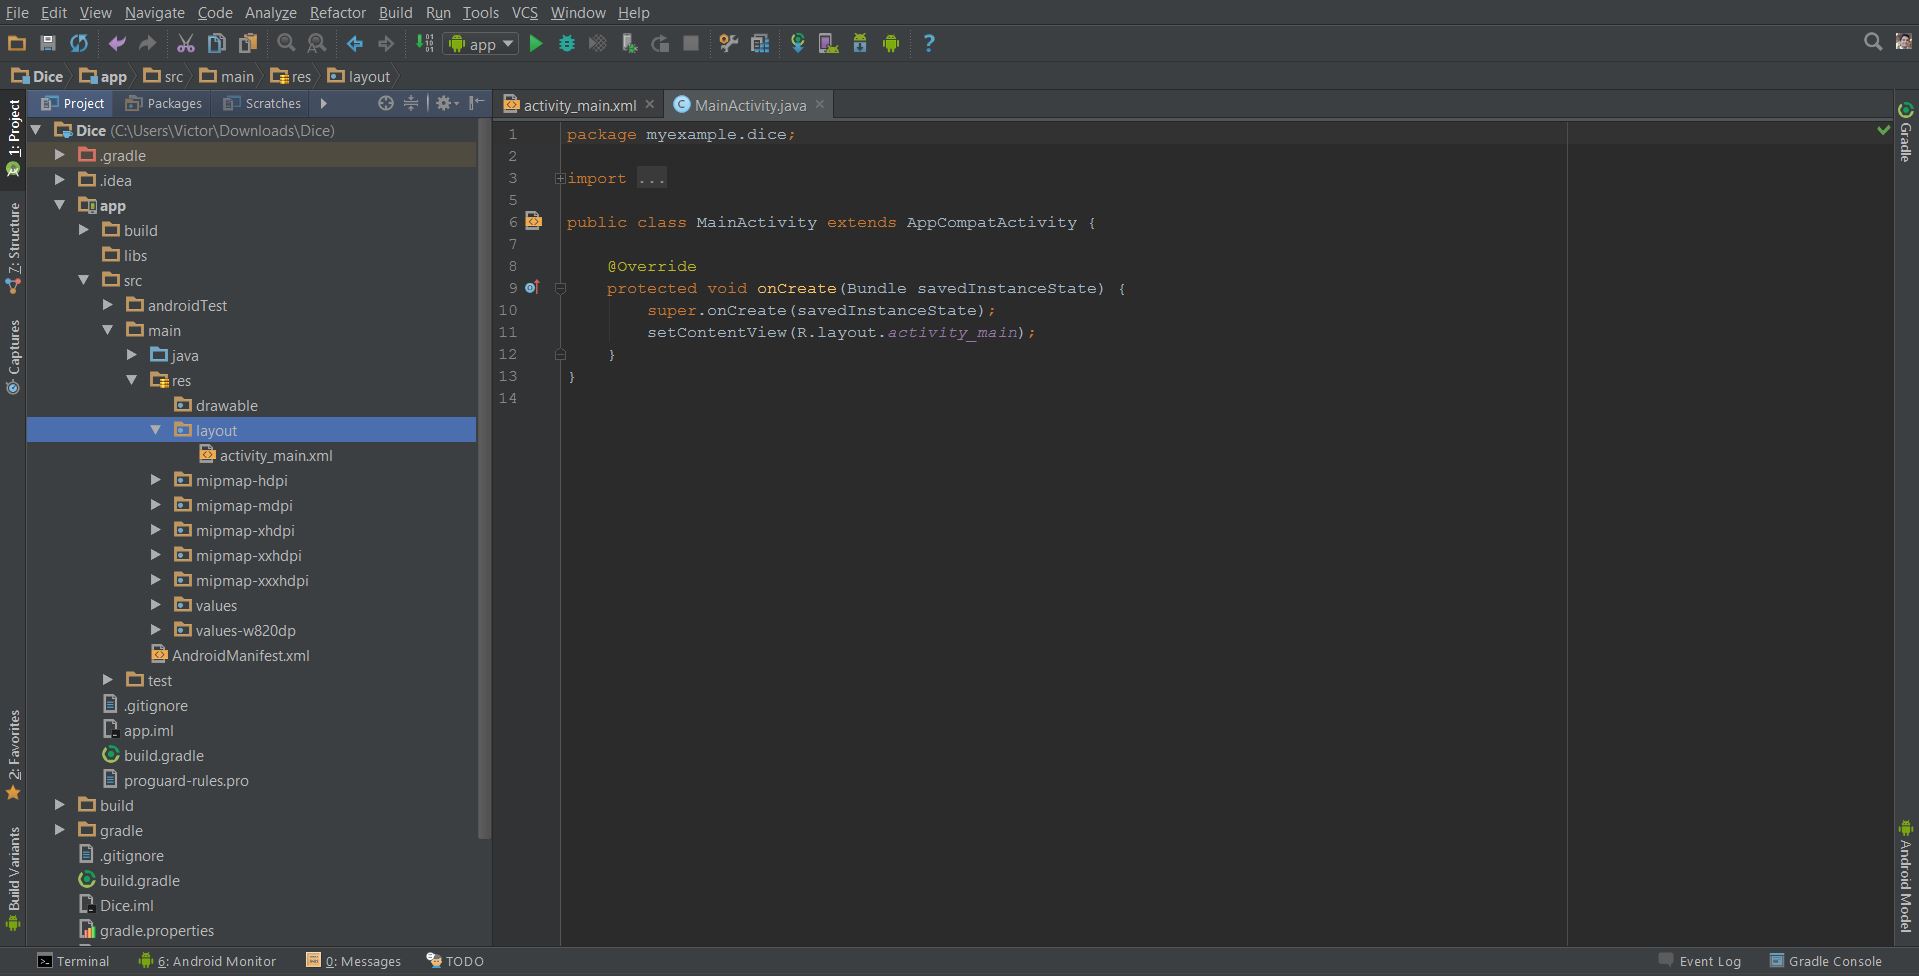Collapse the res folder
This screenshot has width=1919, height=976.
(x=132, y=380)
